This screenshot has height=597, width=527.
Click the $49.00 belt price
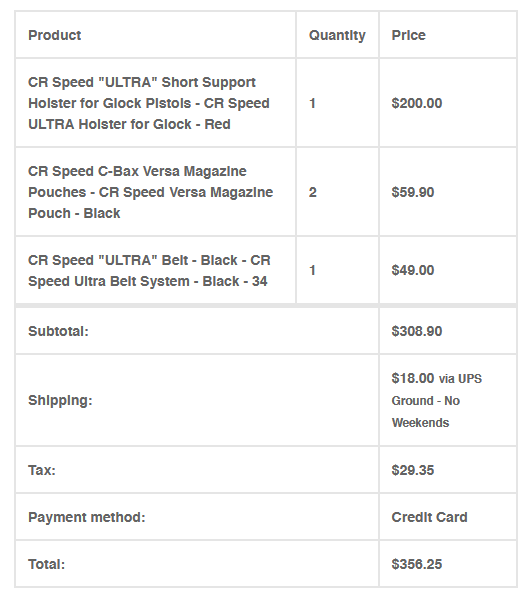click(413, 270)
